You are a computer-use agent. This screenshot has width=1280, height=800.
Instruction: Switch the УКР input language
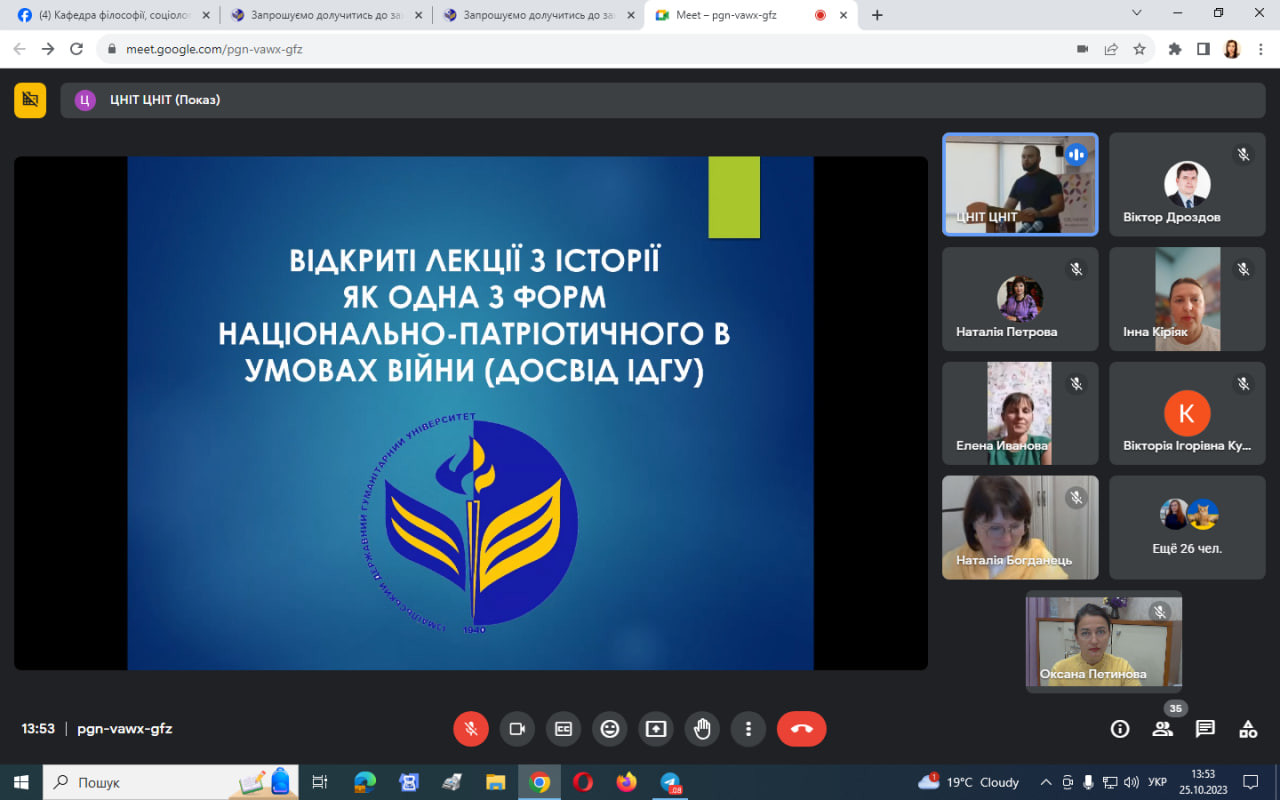click(x=1157, y=782)
